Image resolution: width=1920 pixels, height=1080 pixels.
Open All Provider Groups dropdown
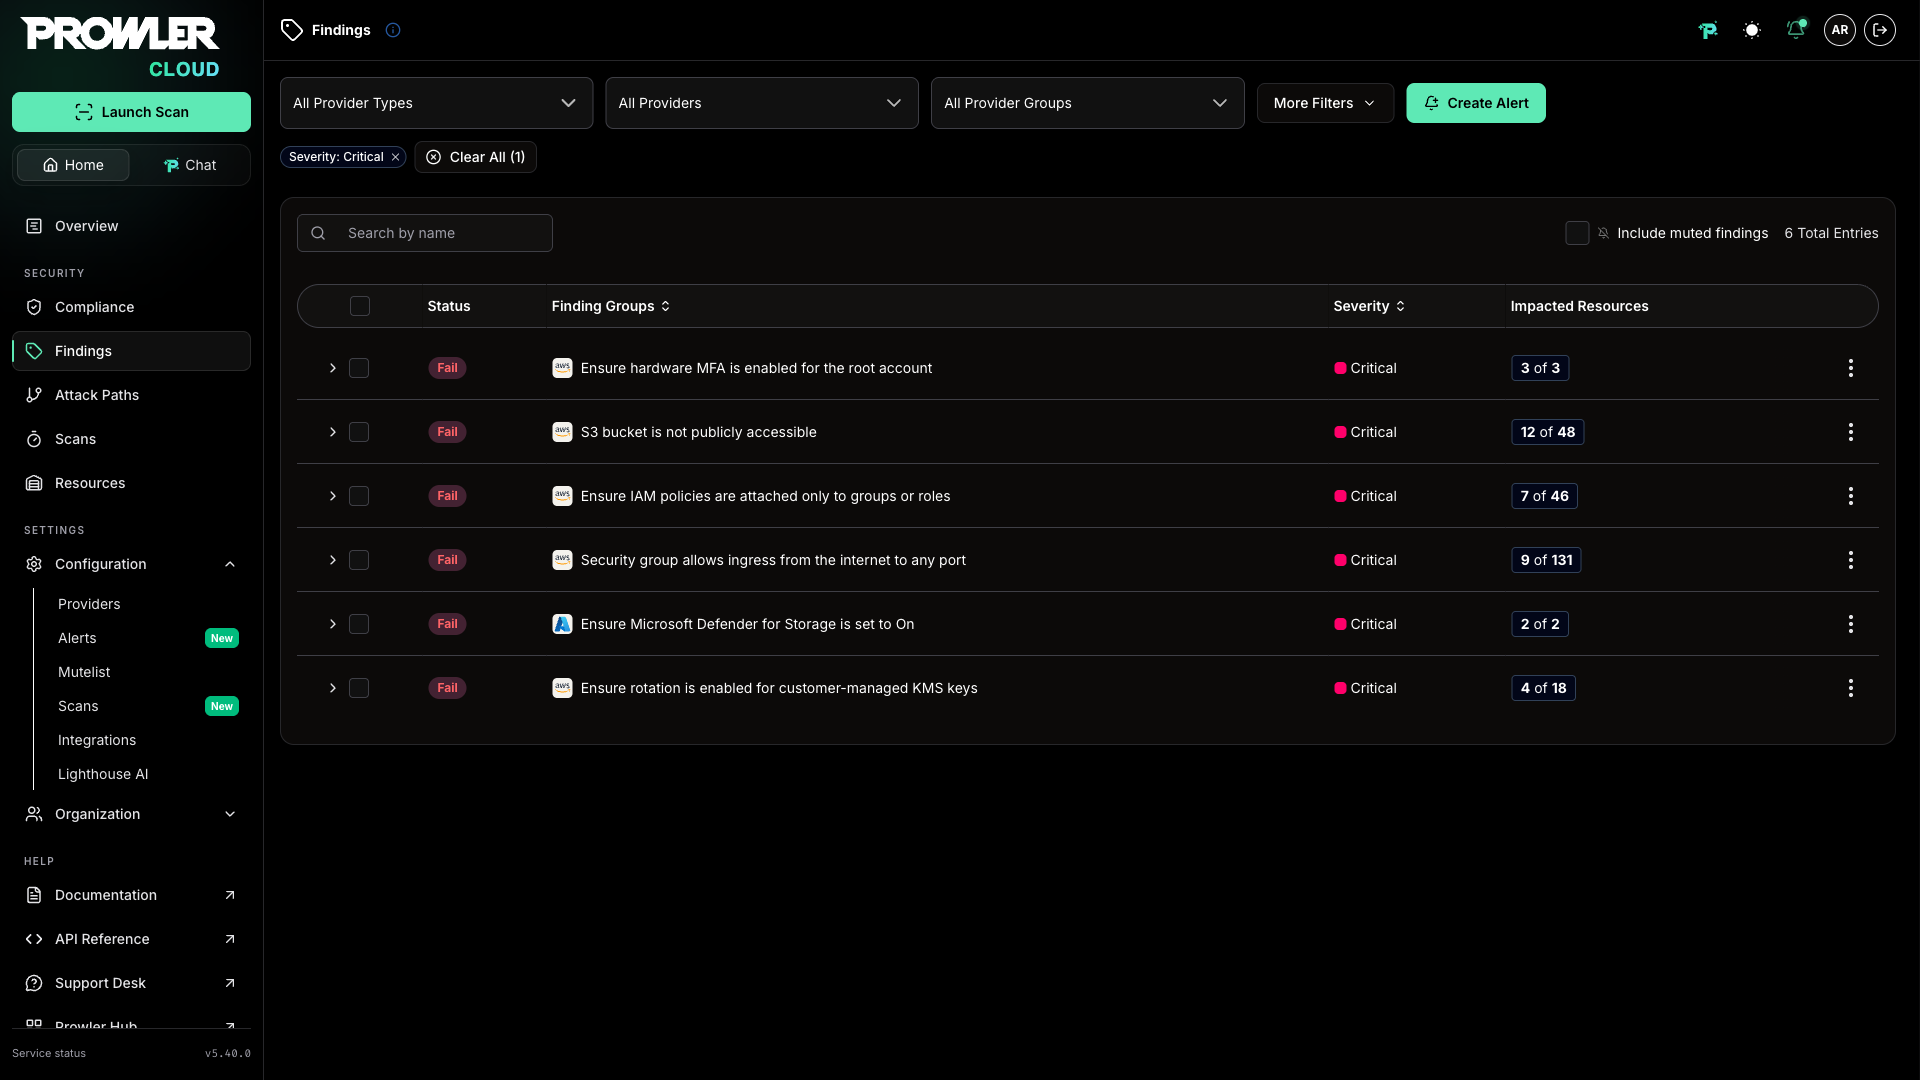point(1087,103)
